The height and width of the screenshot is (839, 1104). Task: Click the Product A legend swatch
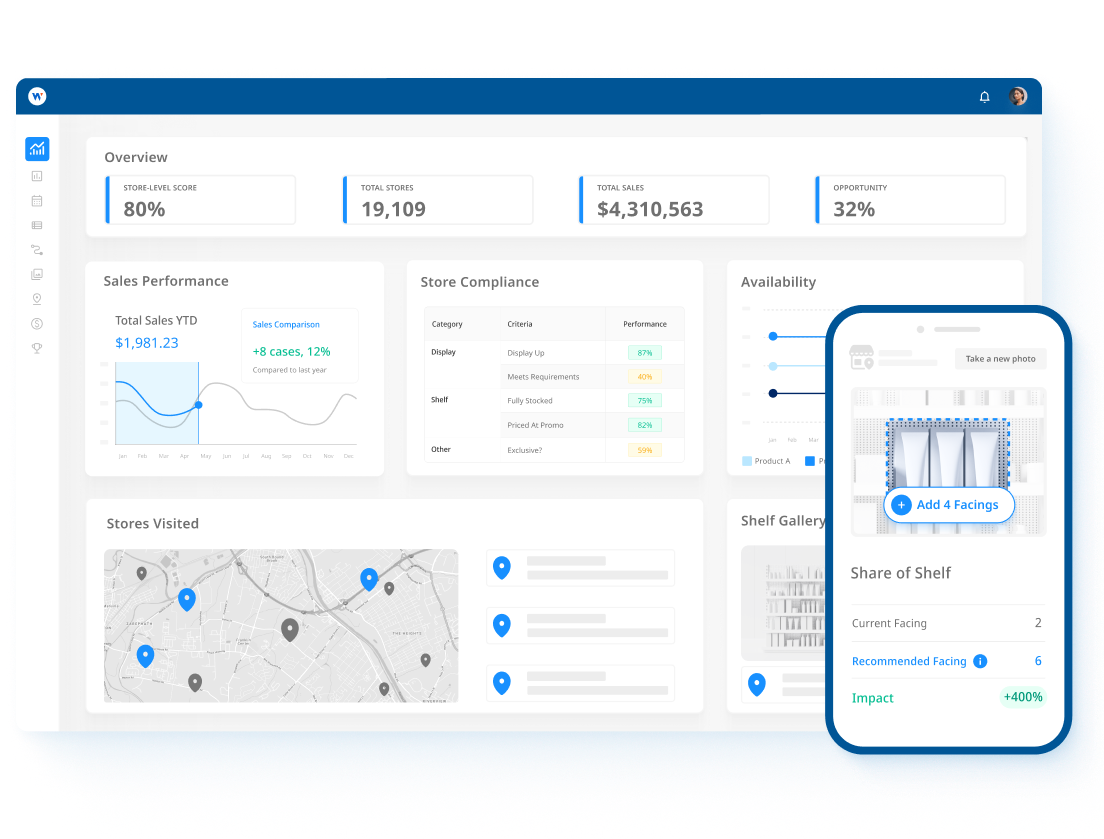pyautogui.click(x=746, y=461)
